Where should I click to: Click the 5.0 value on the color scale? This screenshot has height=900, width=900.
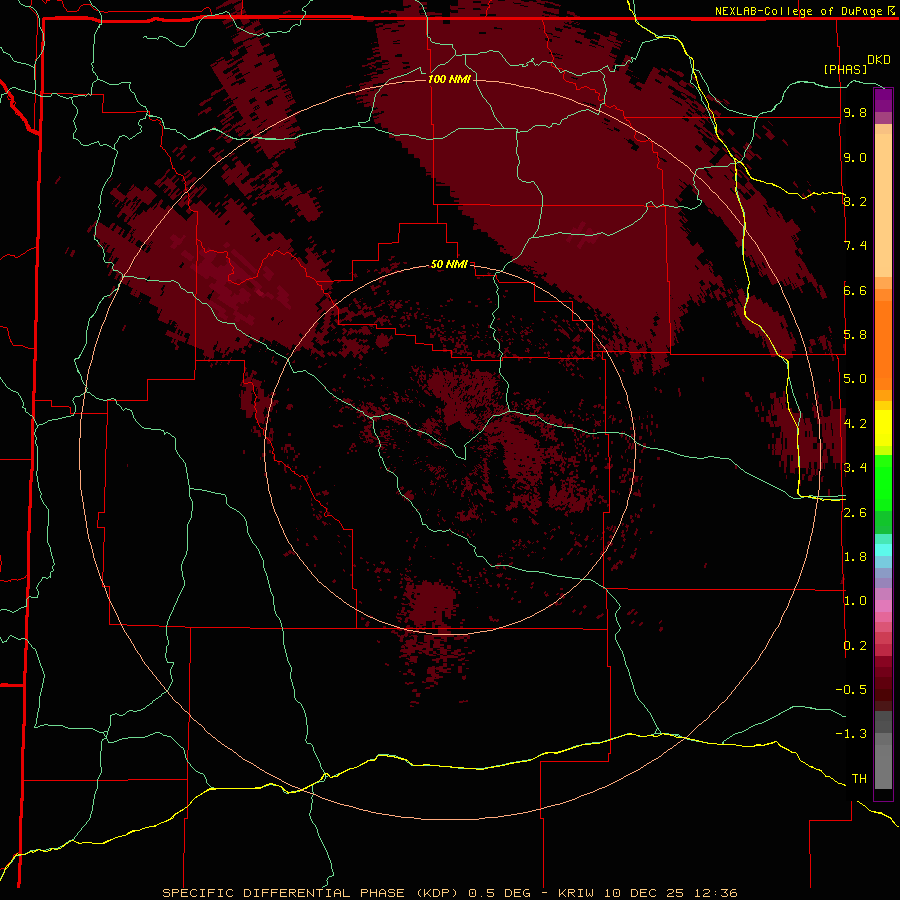click(855, 379)
